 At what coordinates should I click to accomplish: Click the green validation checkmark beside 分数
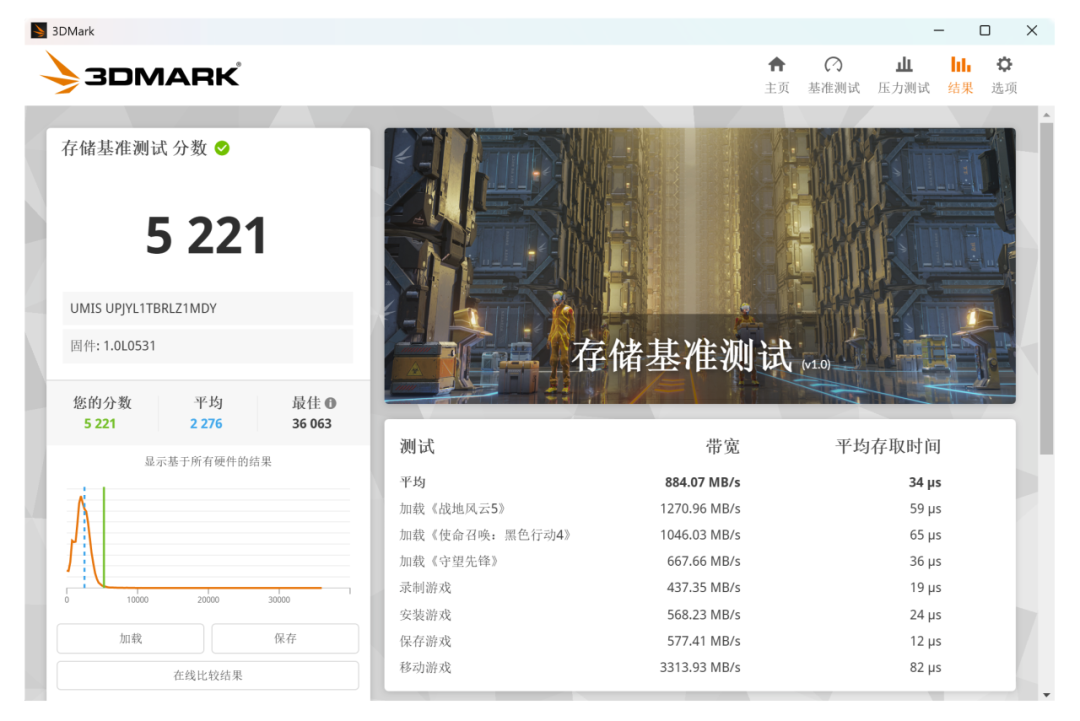coord(222,148)
